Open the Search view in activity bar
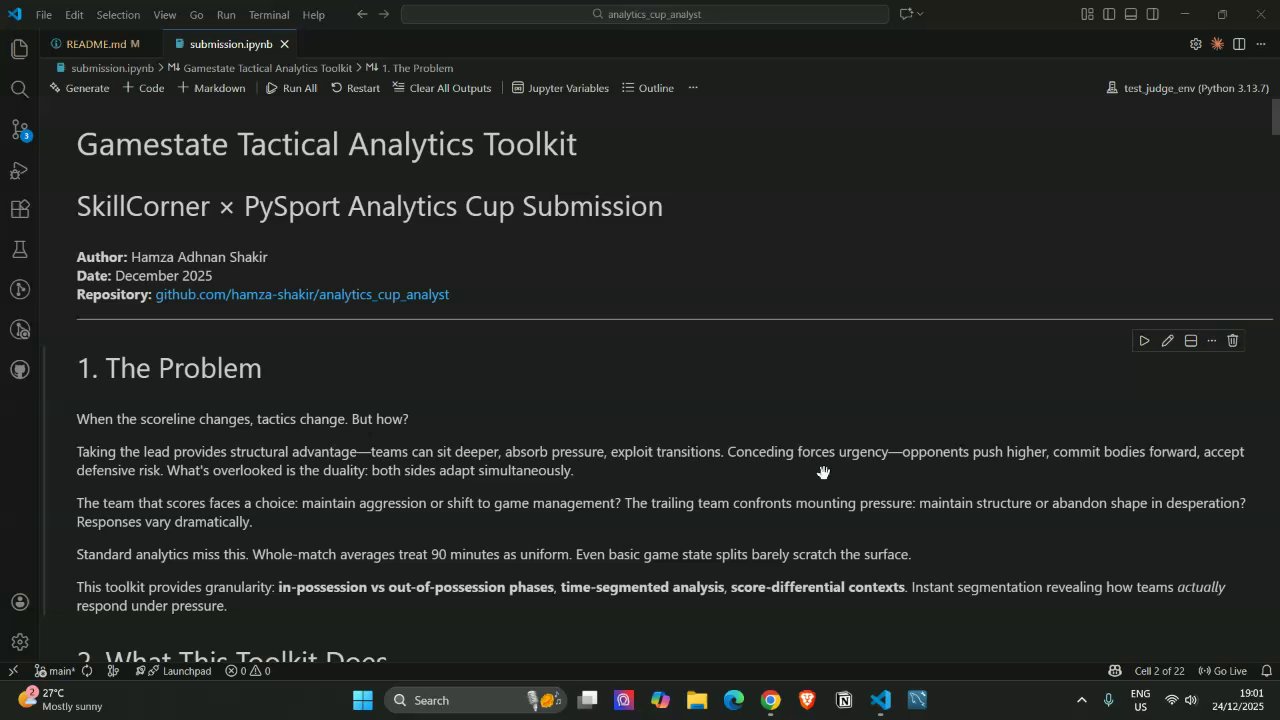The height and width of the screenshot is (720, 1280). [x=19, y=89]
